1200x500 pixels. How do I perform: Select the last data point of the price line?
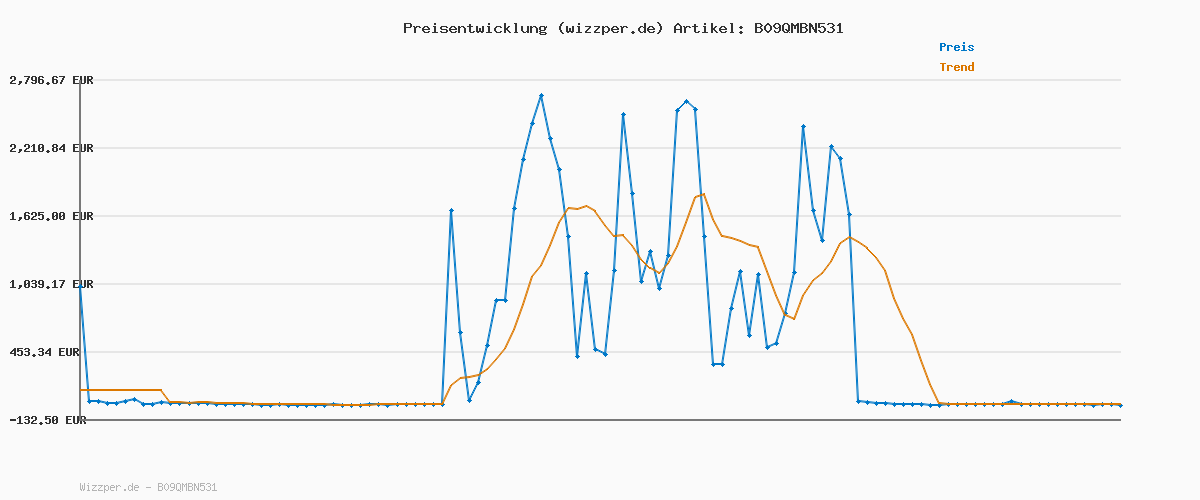point(1120,405)
